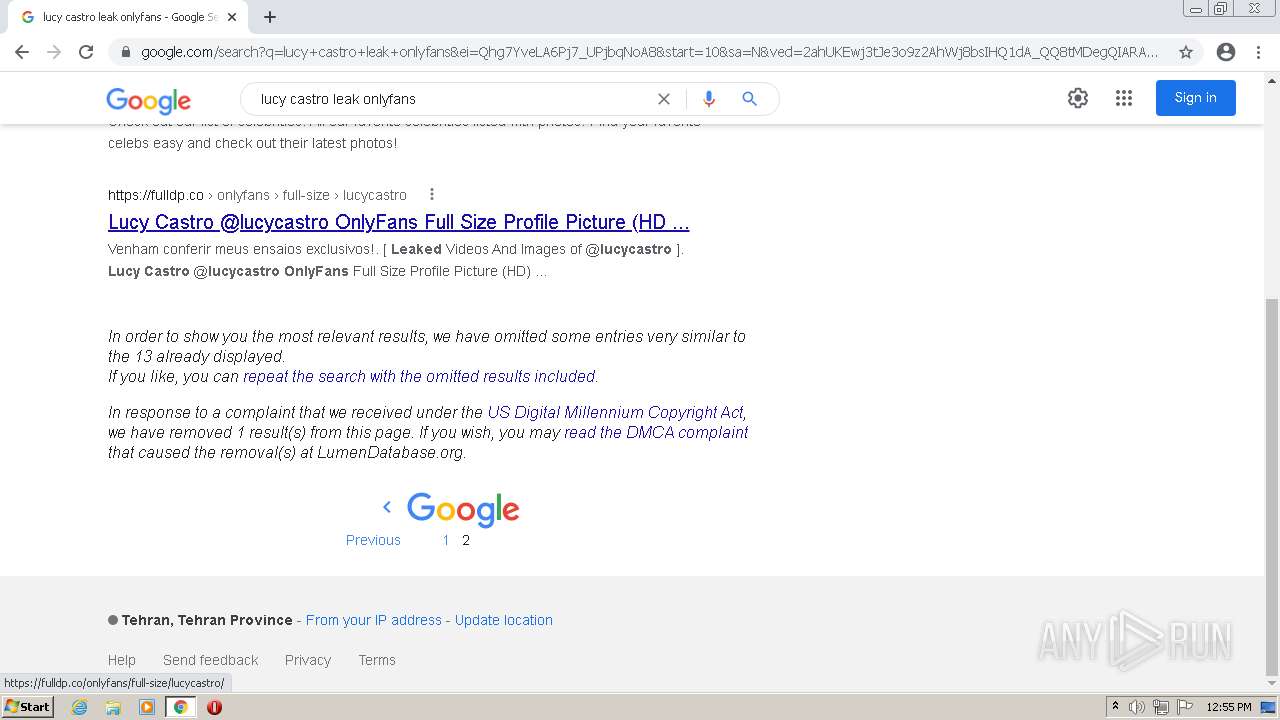Click inside the Google search box
1280x720 pixels.
point(450,99)
